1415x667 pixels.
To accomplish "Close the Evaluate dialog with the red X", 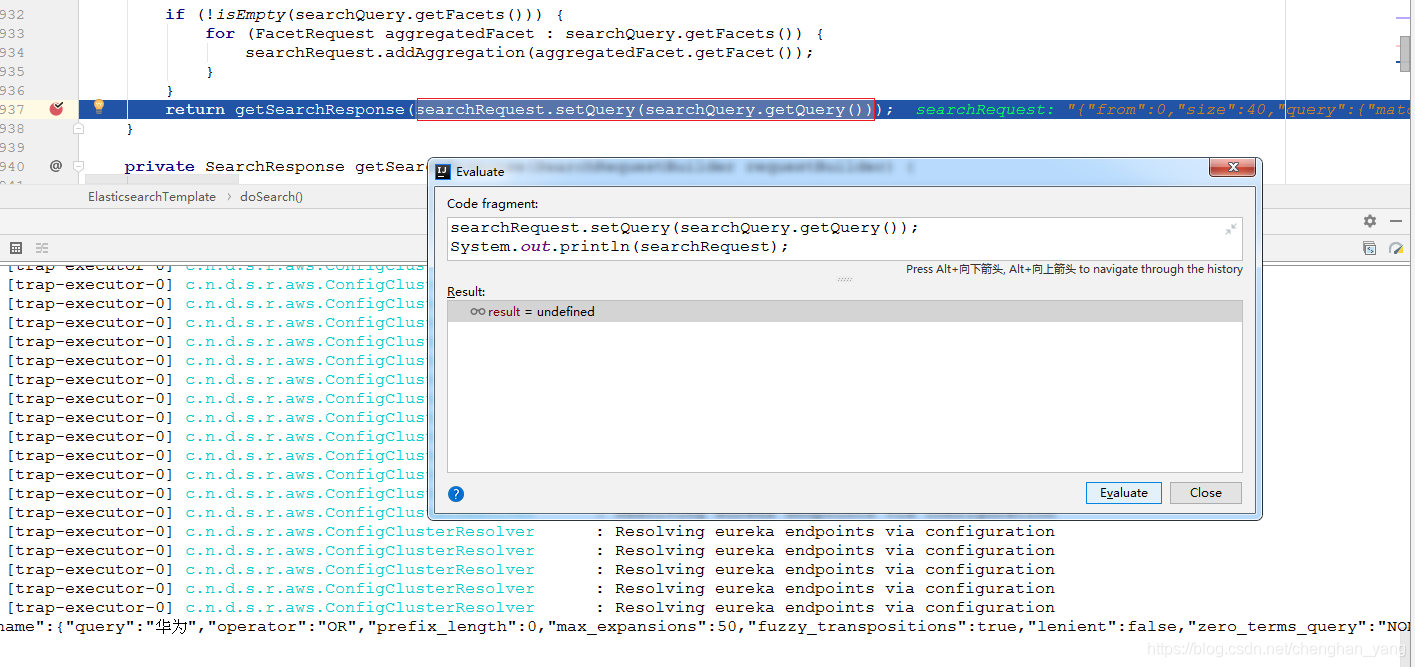I will click(1232, 168).
